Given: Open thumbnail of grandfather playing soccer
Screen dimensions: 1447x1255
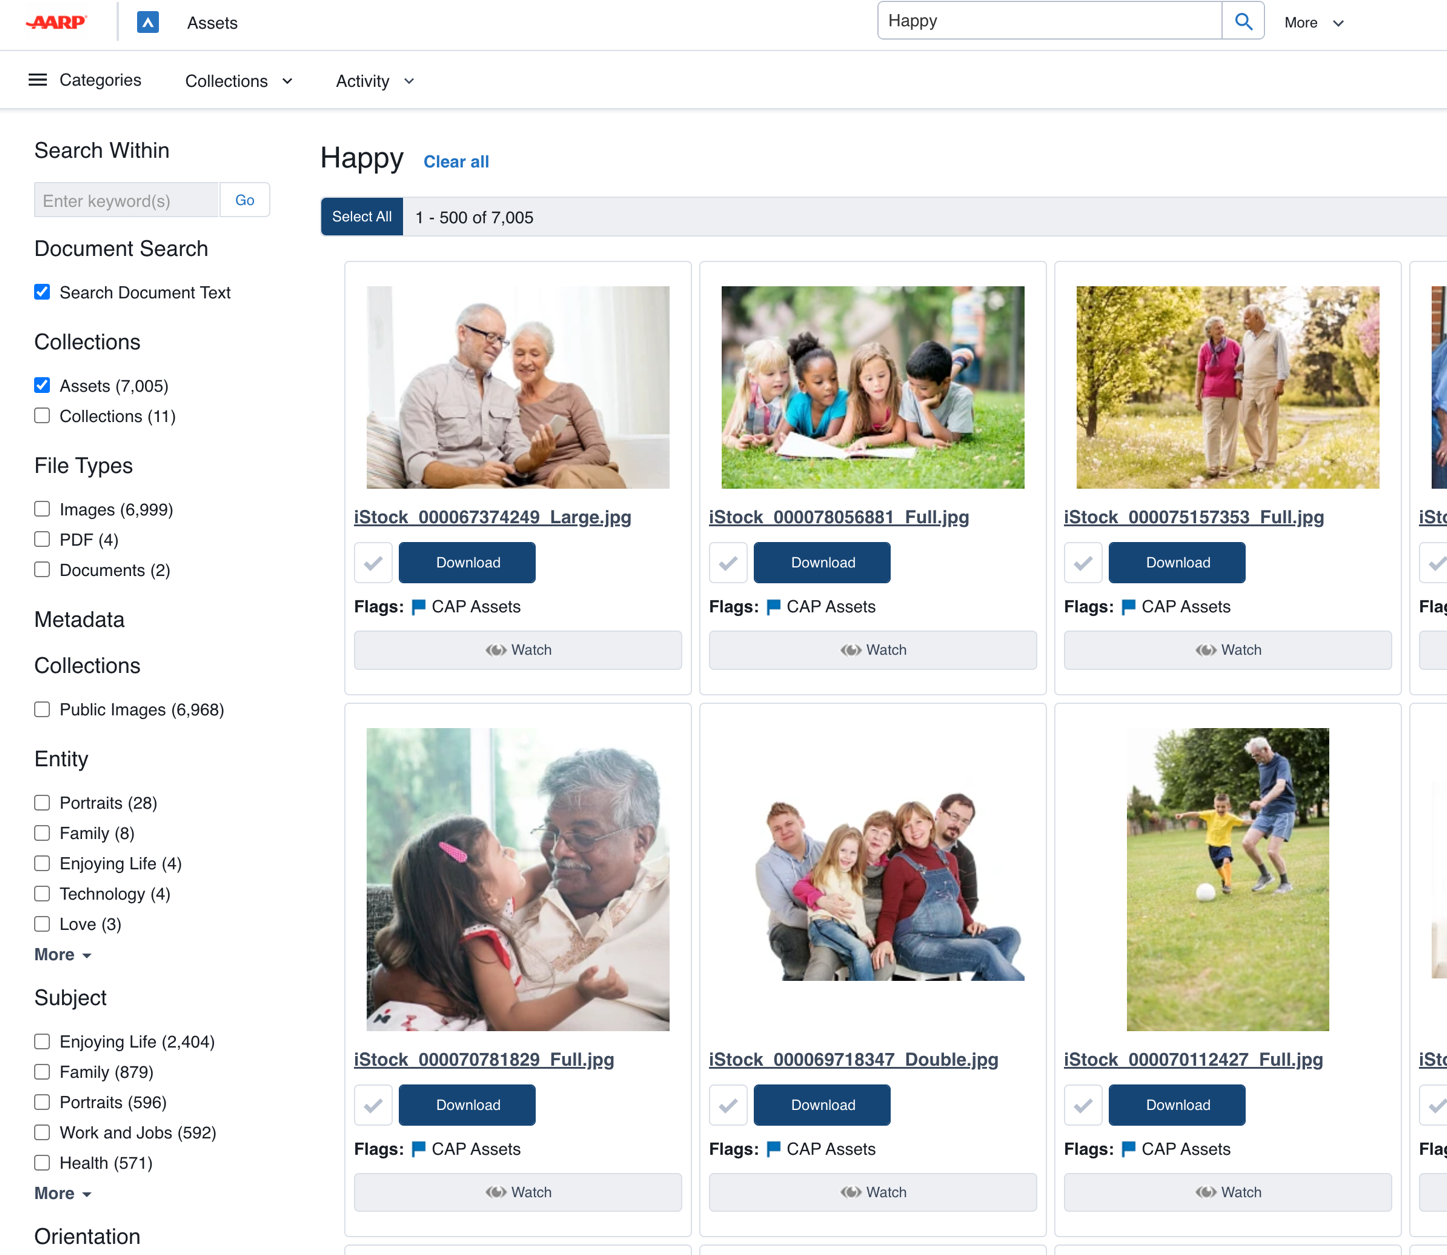Looking at the screenshot, I should pos(1228,880).
